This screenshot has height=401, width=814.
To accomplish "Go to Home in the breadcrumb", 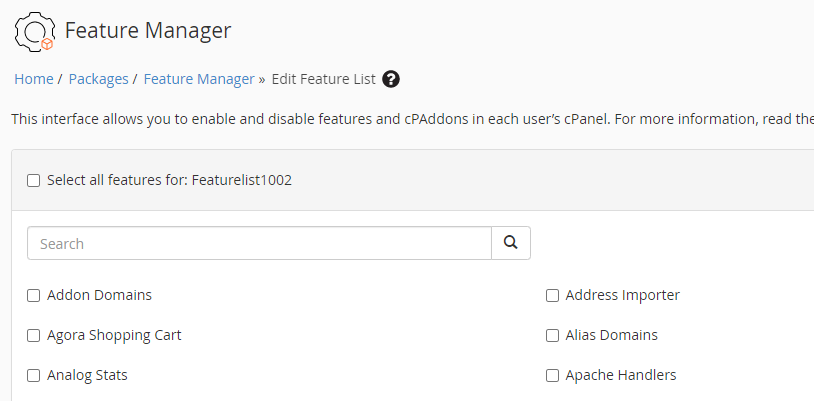I will [34, 79].
